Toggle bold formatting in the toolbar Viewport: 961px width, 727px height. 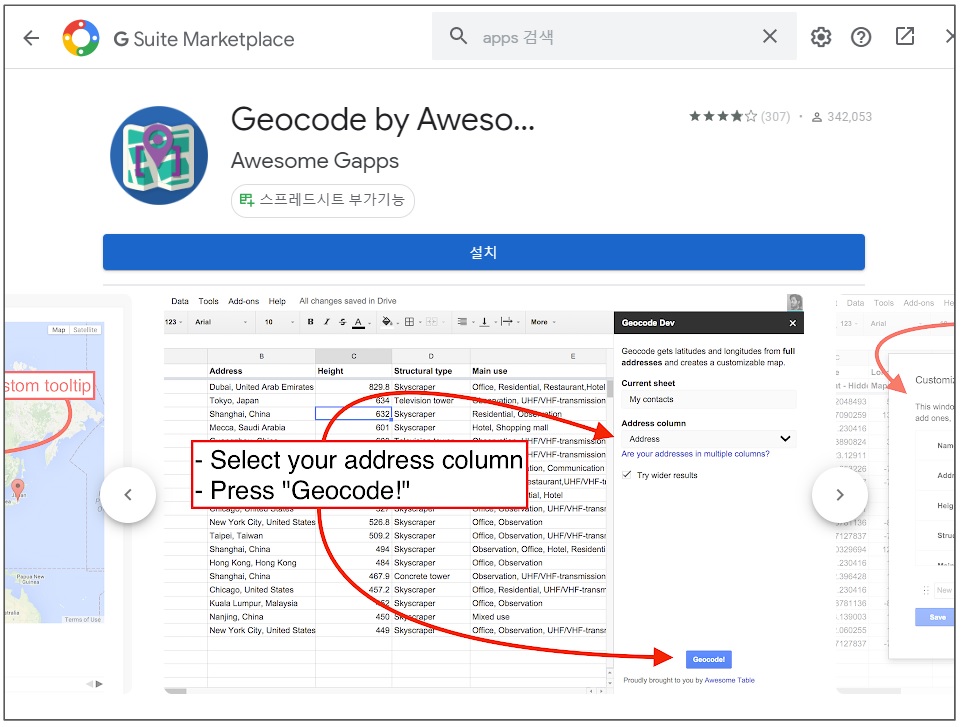311,322
